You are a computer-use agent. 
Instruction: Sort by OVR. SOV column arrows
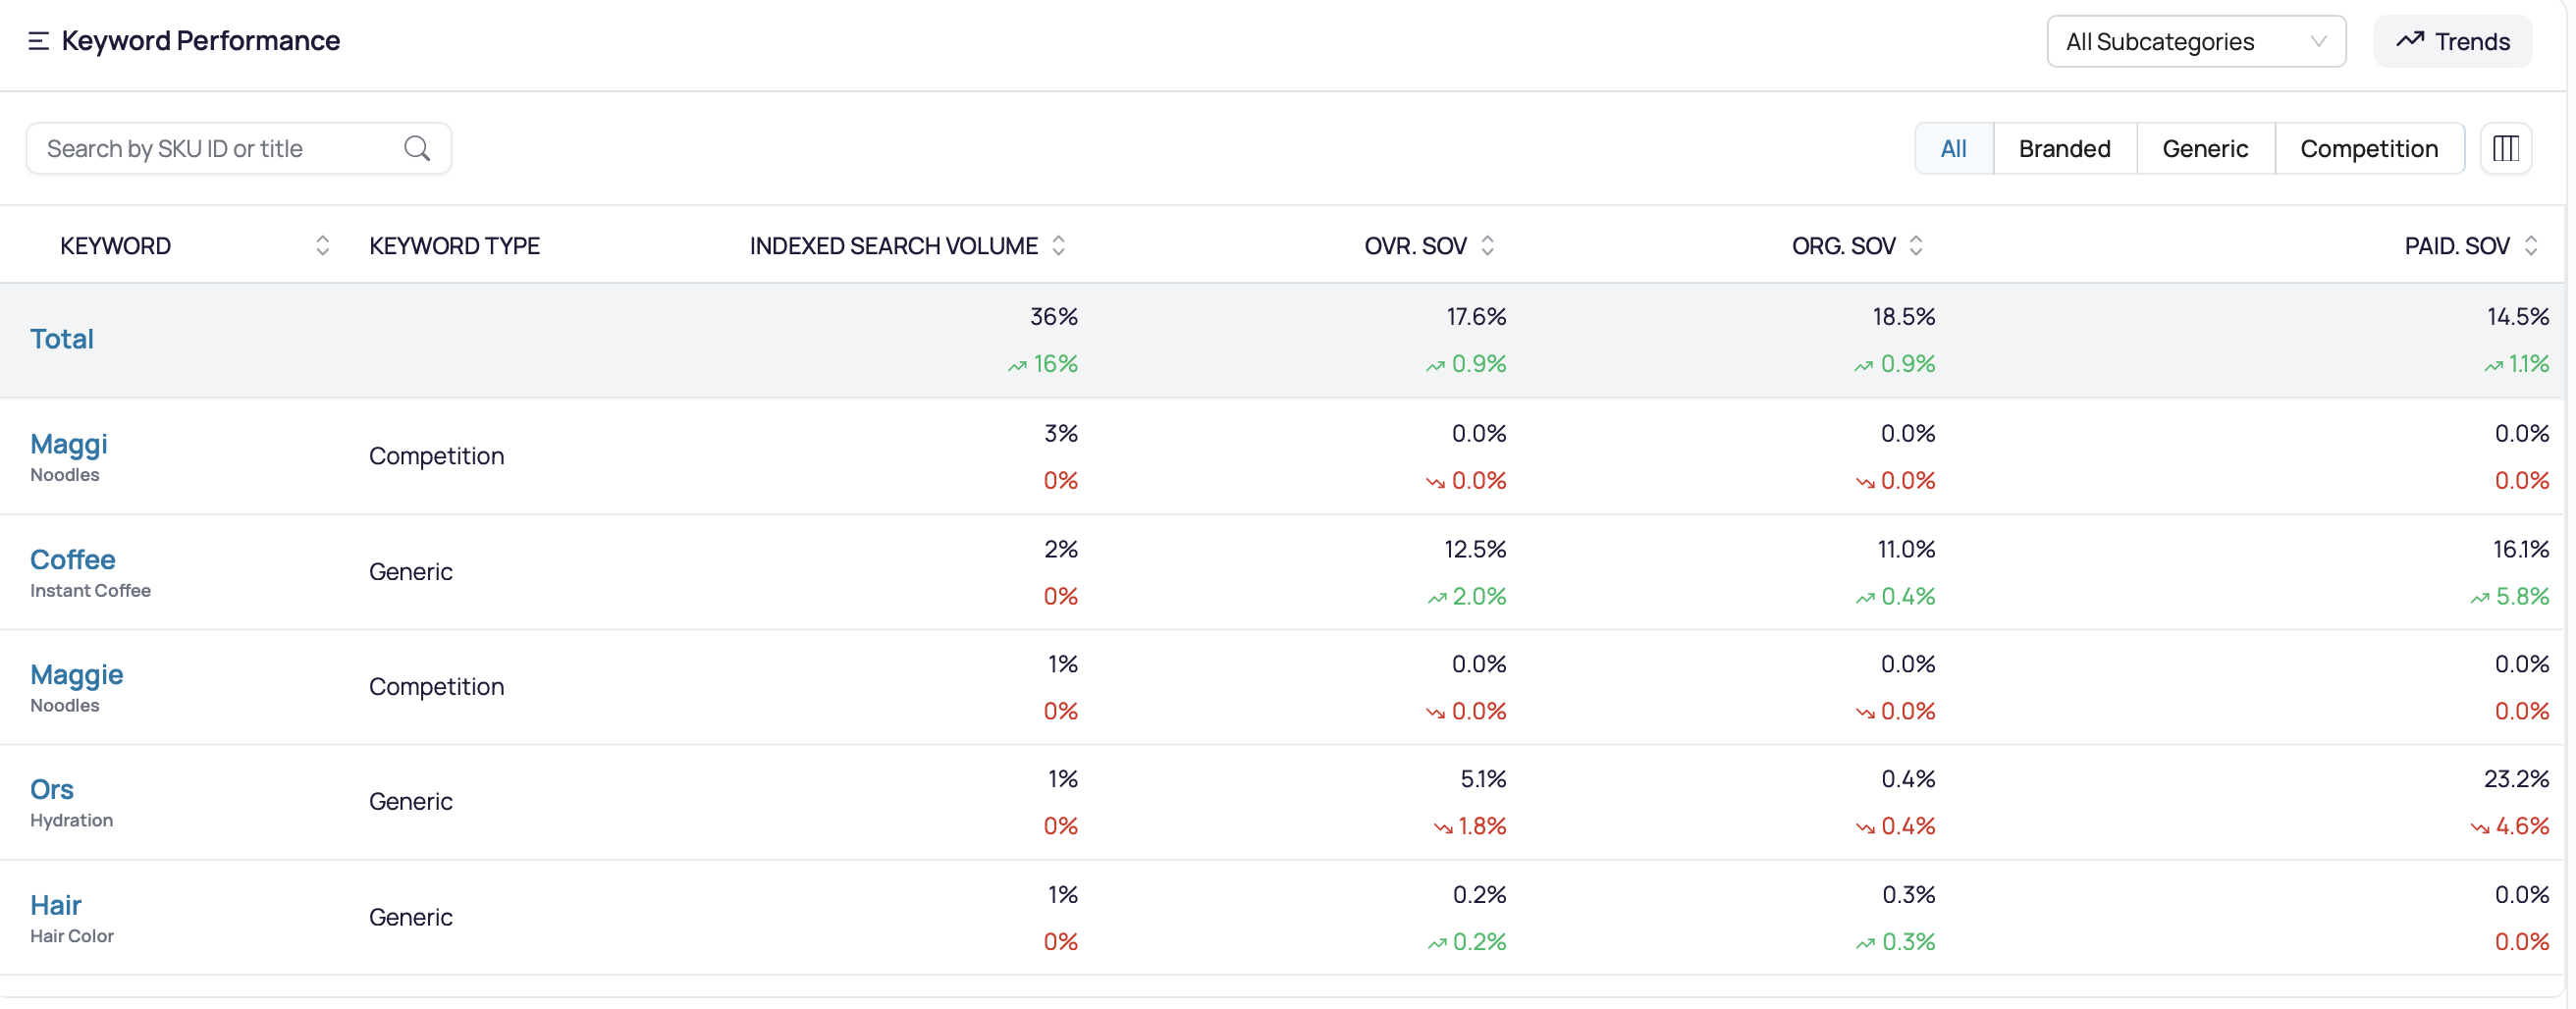(1487, 246)
